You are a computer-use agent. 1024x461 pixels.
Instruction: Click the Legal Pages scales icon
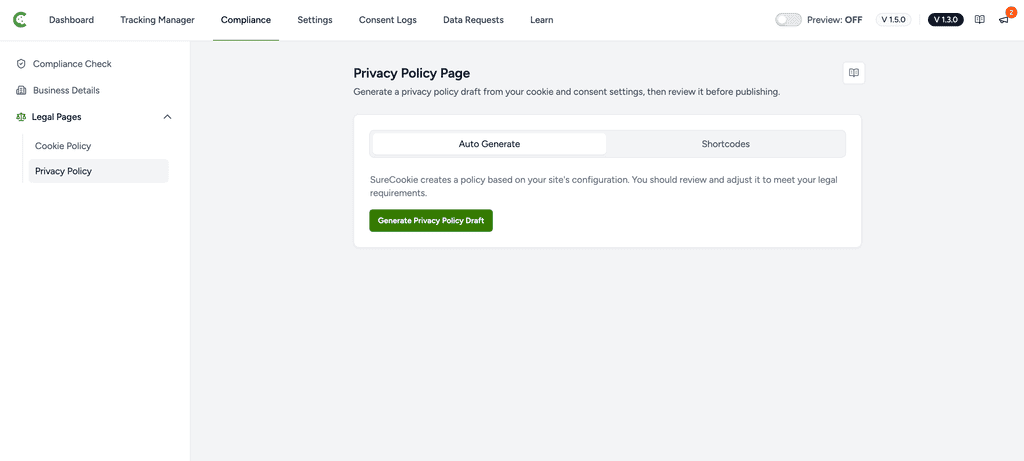click(x=20, y=117)
